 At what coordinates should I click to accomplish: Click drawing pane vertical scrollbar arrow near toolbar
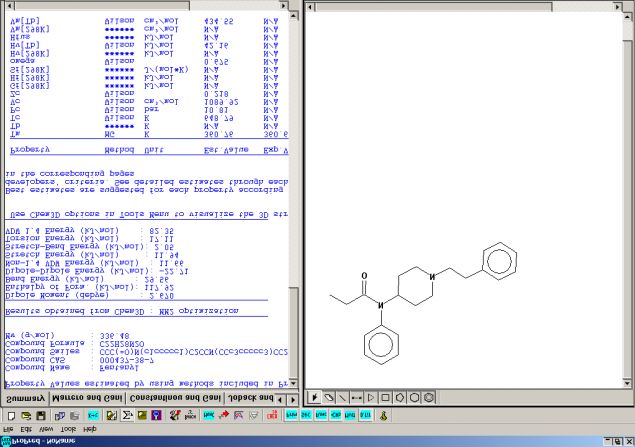627,383
